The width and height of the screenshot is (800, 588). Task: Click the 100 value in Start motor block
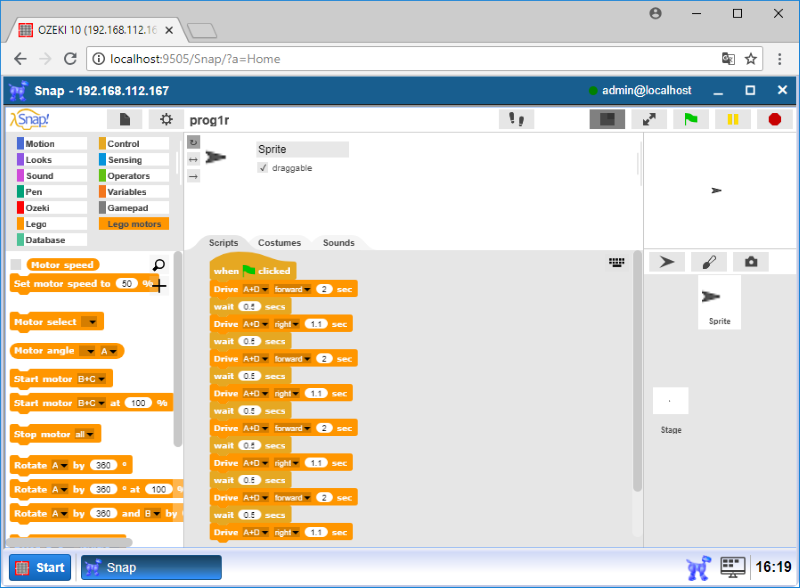click(x=138, y=403)
